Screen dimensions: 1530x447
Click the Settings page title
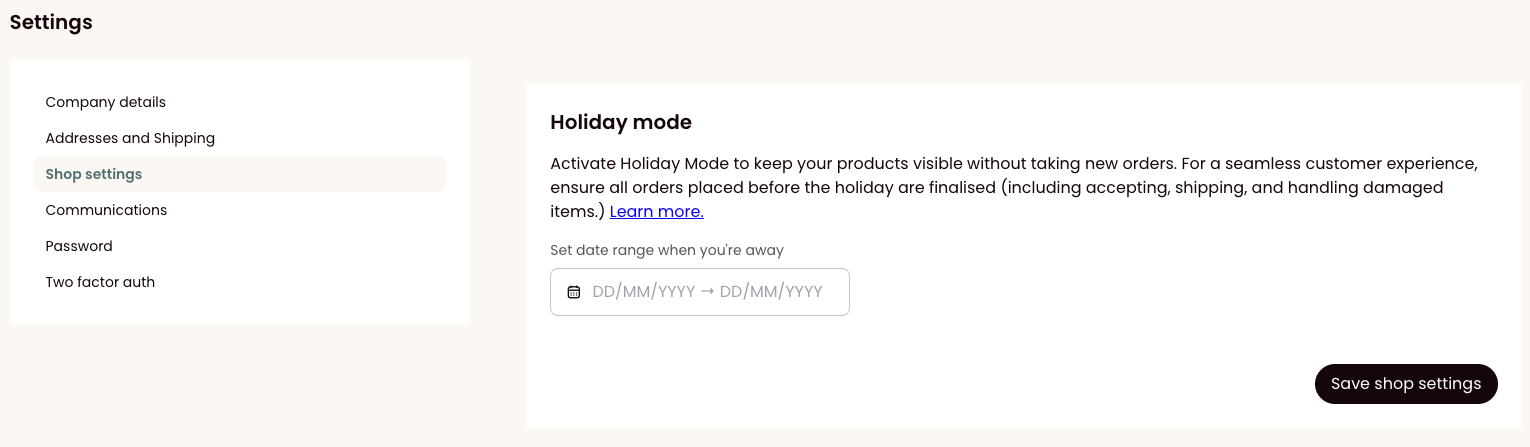tap(51, 22)
